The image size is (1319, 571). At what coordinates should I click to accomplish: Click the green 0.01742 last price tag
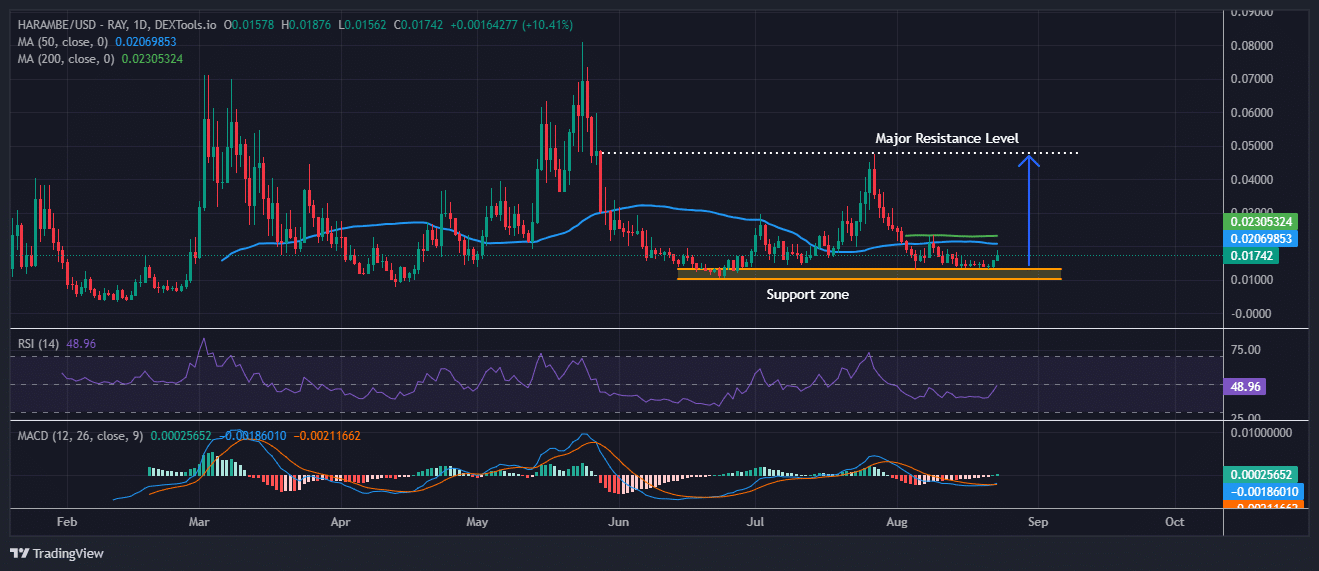click(1251, 256)
